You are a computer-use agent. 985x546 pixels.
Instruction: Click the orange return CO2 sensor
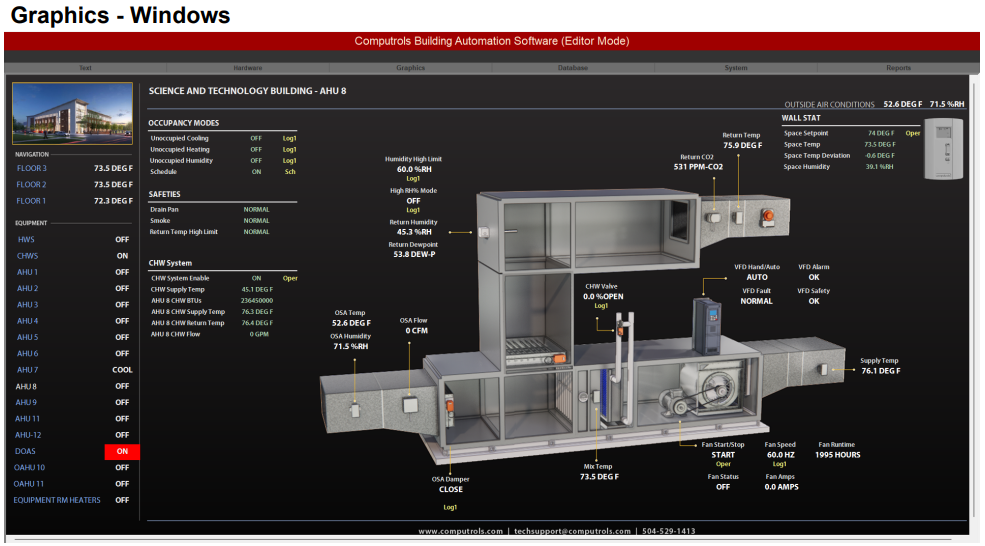pyautogui.click(x=769, y=213)
